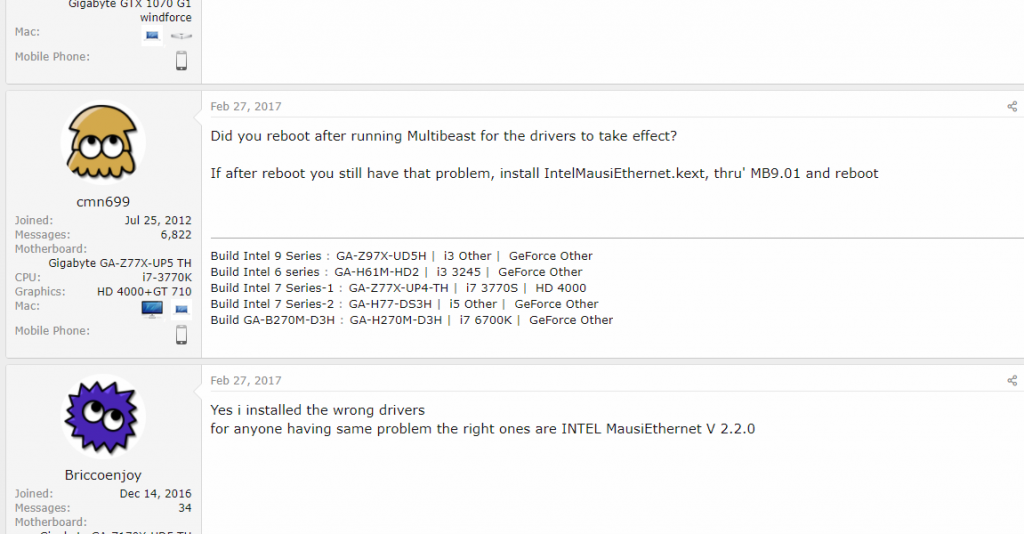Click the Build Intel 9 Series signature line
Image resolution: width=1024 pixels, height=534 pixels.
pos(402,256)
